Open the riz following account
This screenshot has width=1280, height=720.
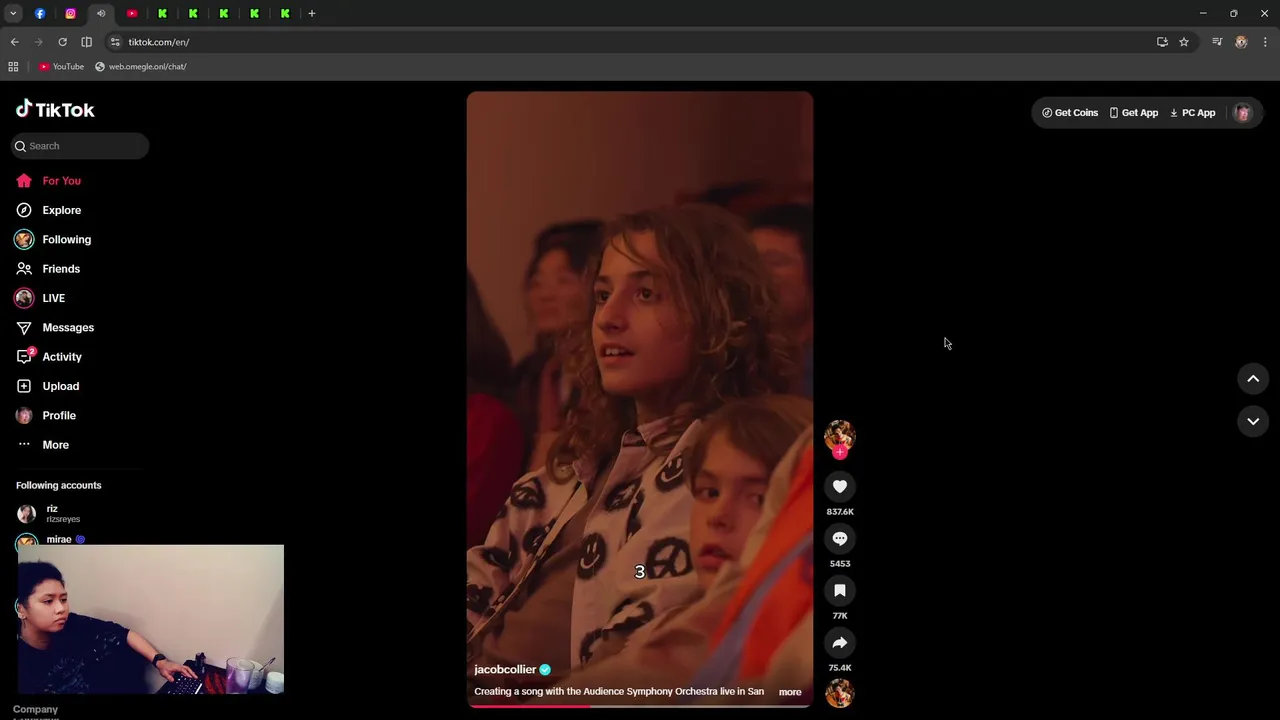(x=50, y=514)
